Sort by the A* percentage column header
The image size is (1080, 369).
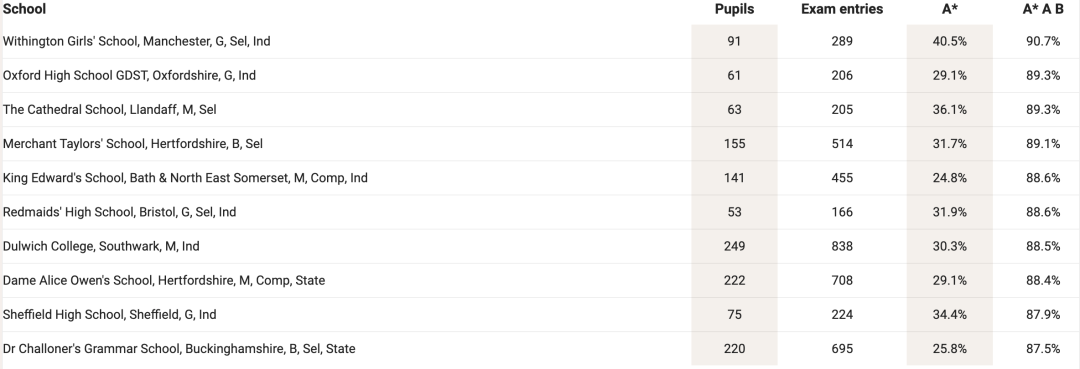950,9
